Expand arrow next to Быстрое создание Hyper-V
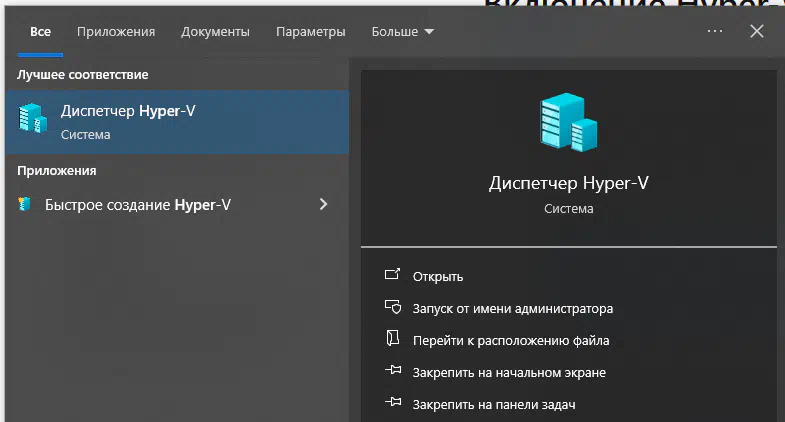This screenshot has width=785, height=422. coord(323,204)
